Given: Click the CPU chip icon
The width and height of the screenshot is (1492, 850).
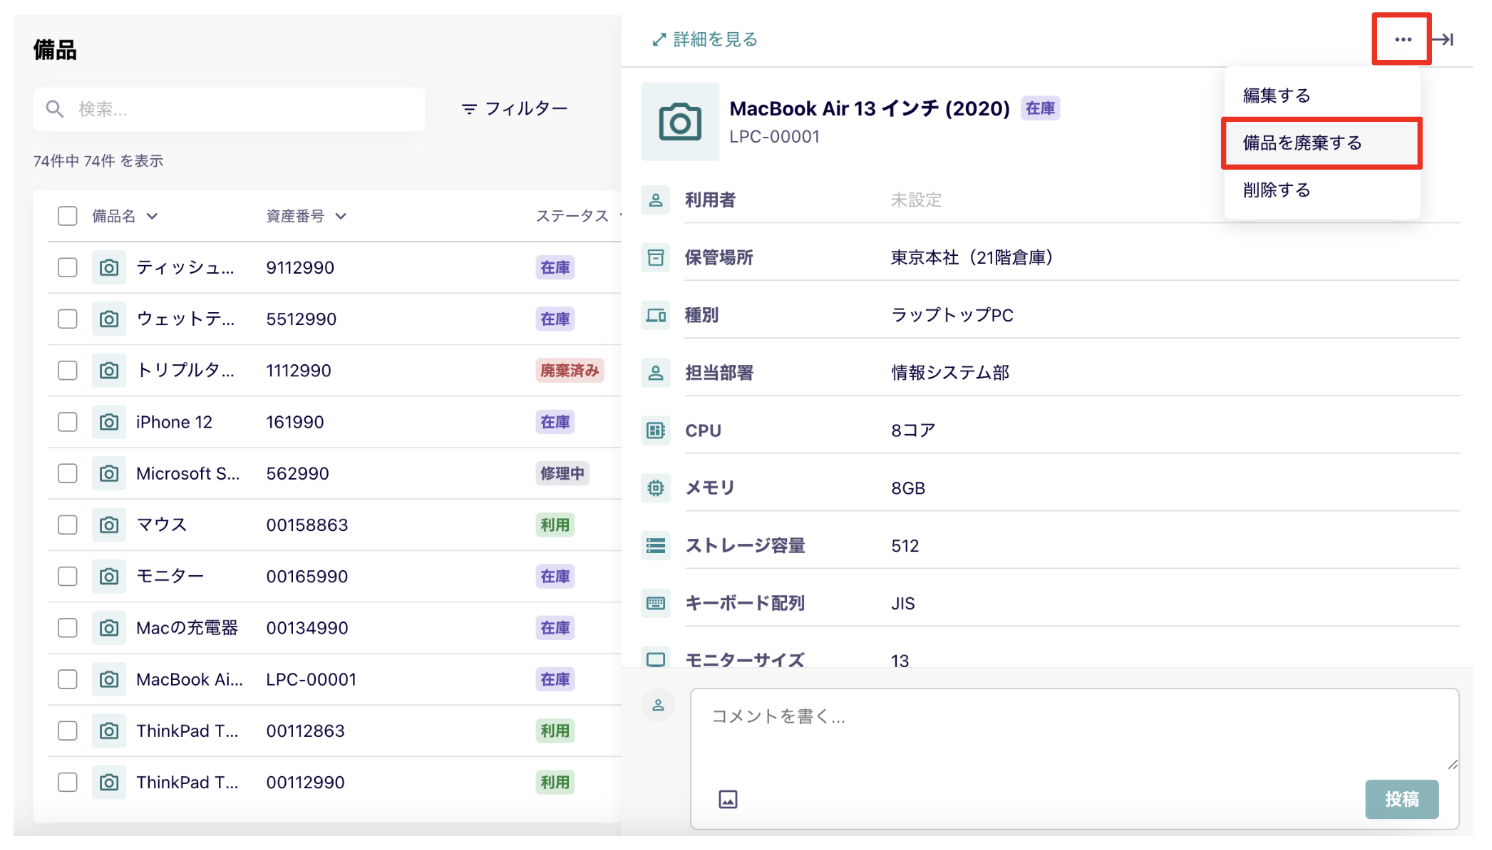Looking at the screenshot, I should (656, 431).
